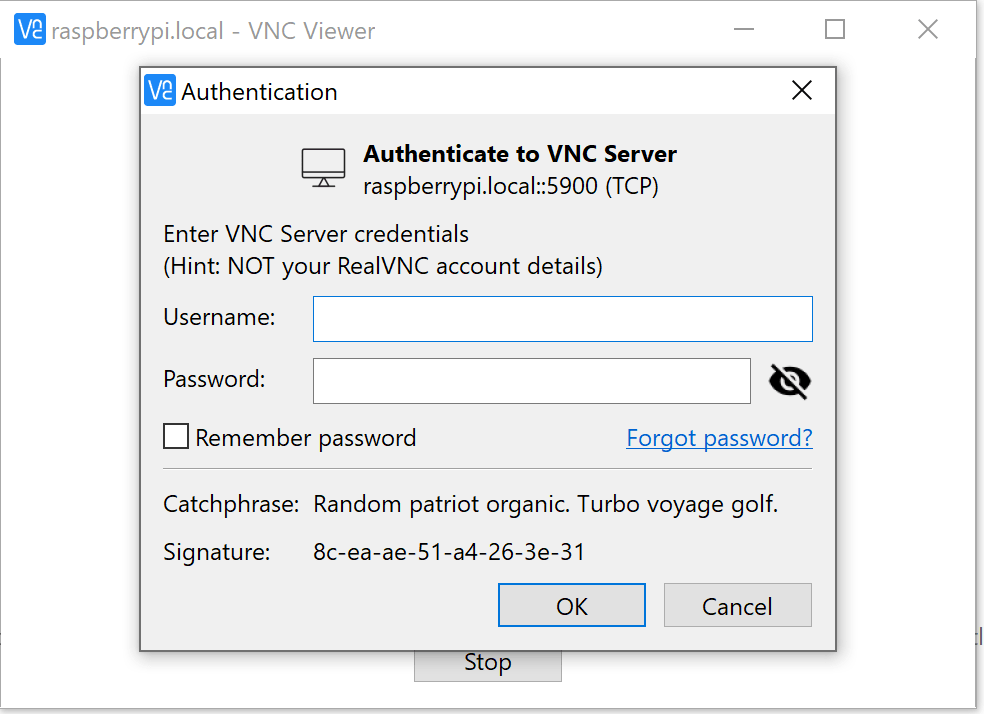Image resolution: width=984 pixels, height=714 pixels.
Task: Click the Authentication dialog title bar
Action: point(480,91)
